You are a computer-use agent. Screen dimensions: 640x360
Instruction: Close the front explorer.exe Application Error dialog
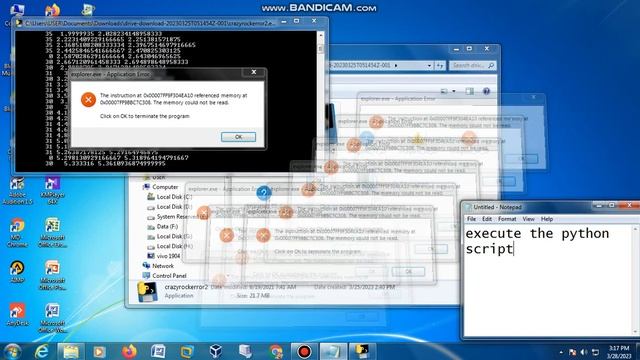coord(253,72)
